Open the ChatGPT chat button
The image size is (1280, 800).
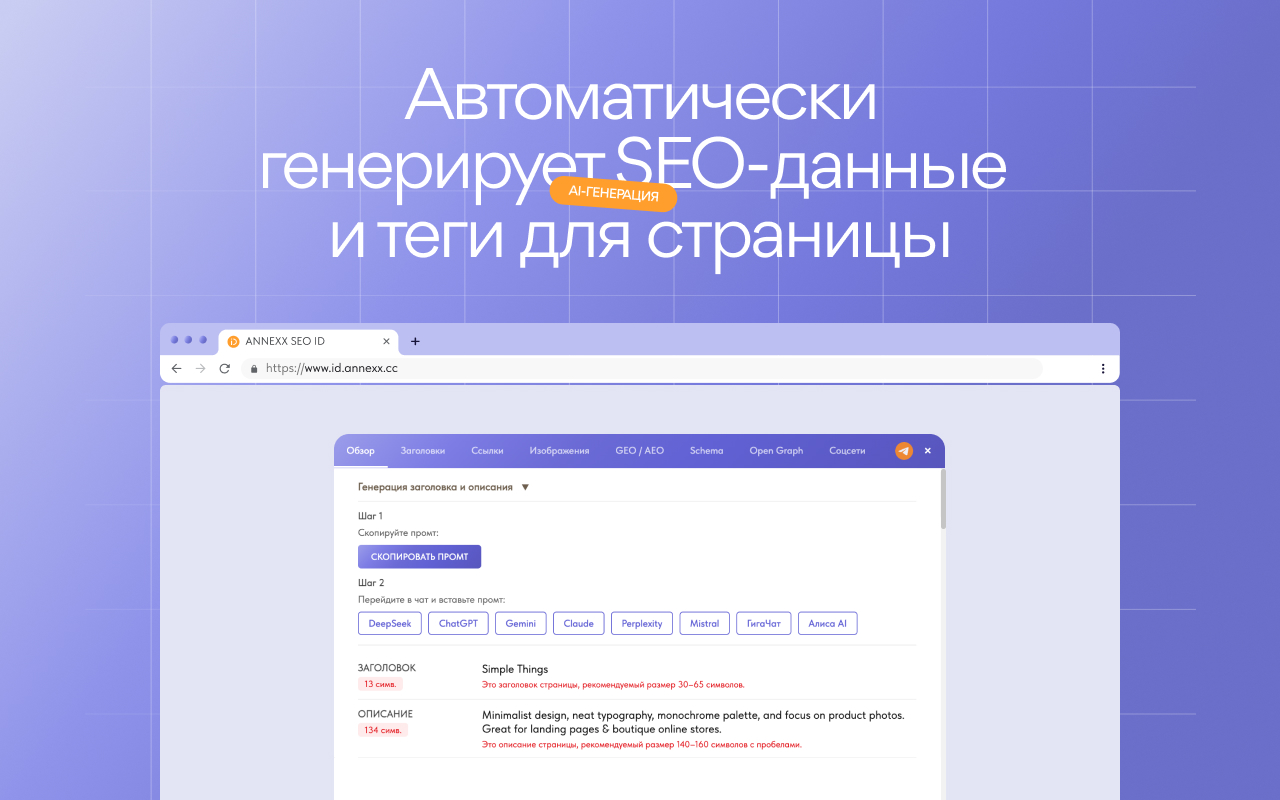[458, 623]
